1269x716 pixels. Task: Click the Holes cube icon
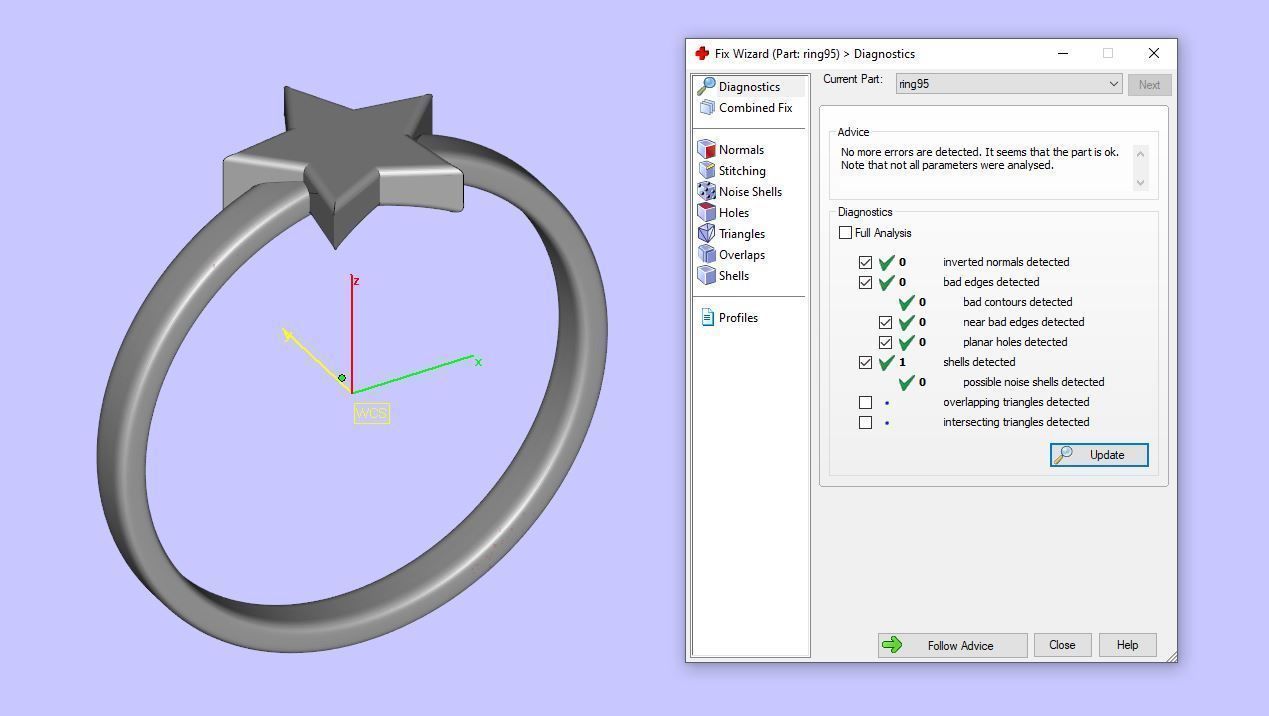point(707,213)
